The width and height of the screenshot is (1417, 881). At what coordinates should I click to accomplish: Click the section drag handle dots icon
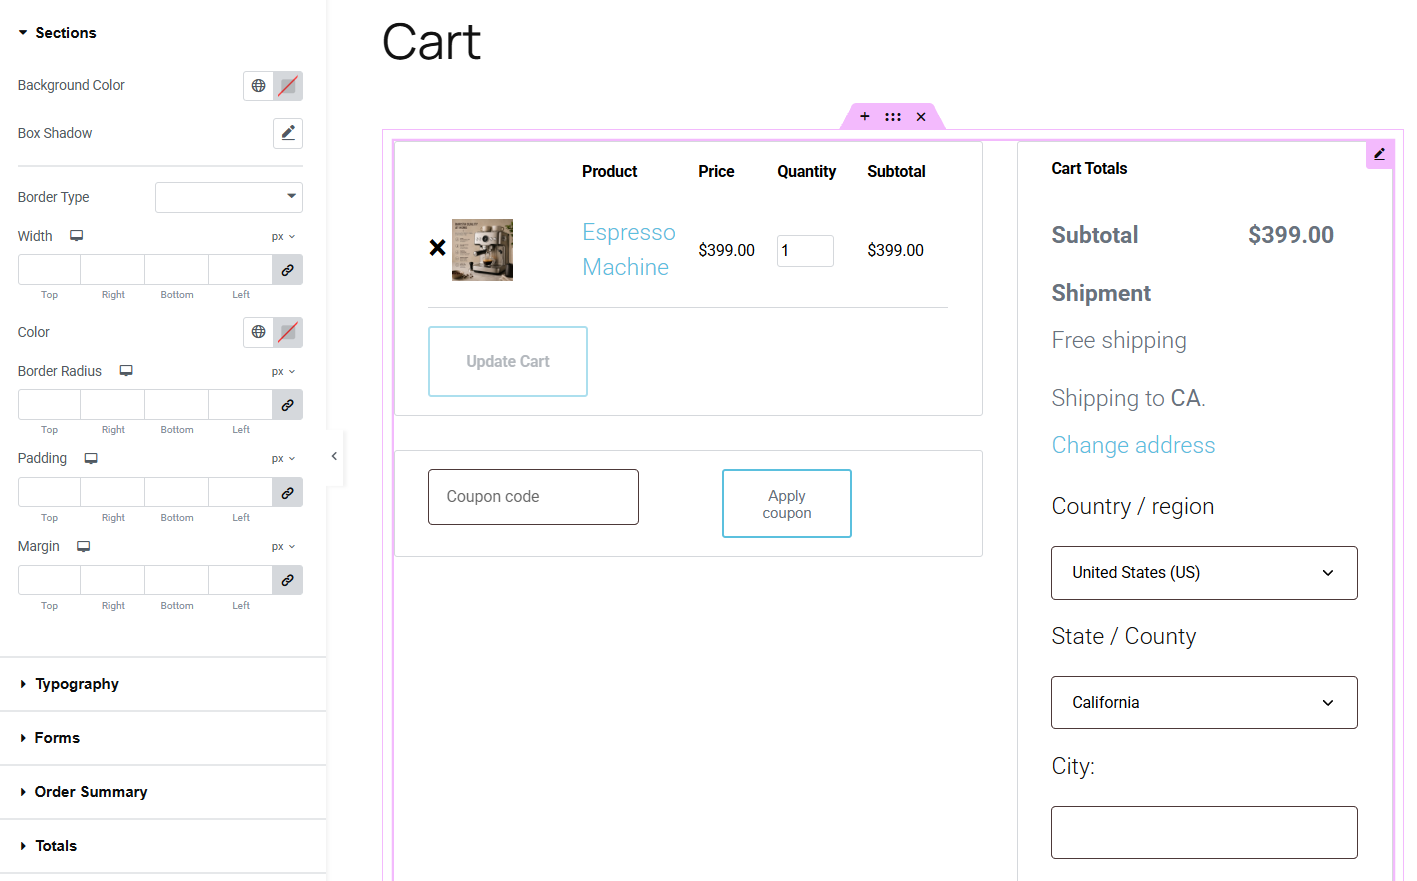(893, 117)
